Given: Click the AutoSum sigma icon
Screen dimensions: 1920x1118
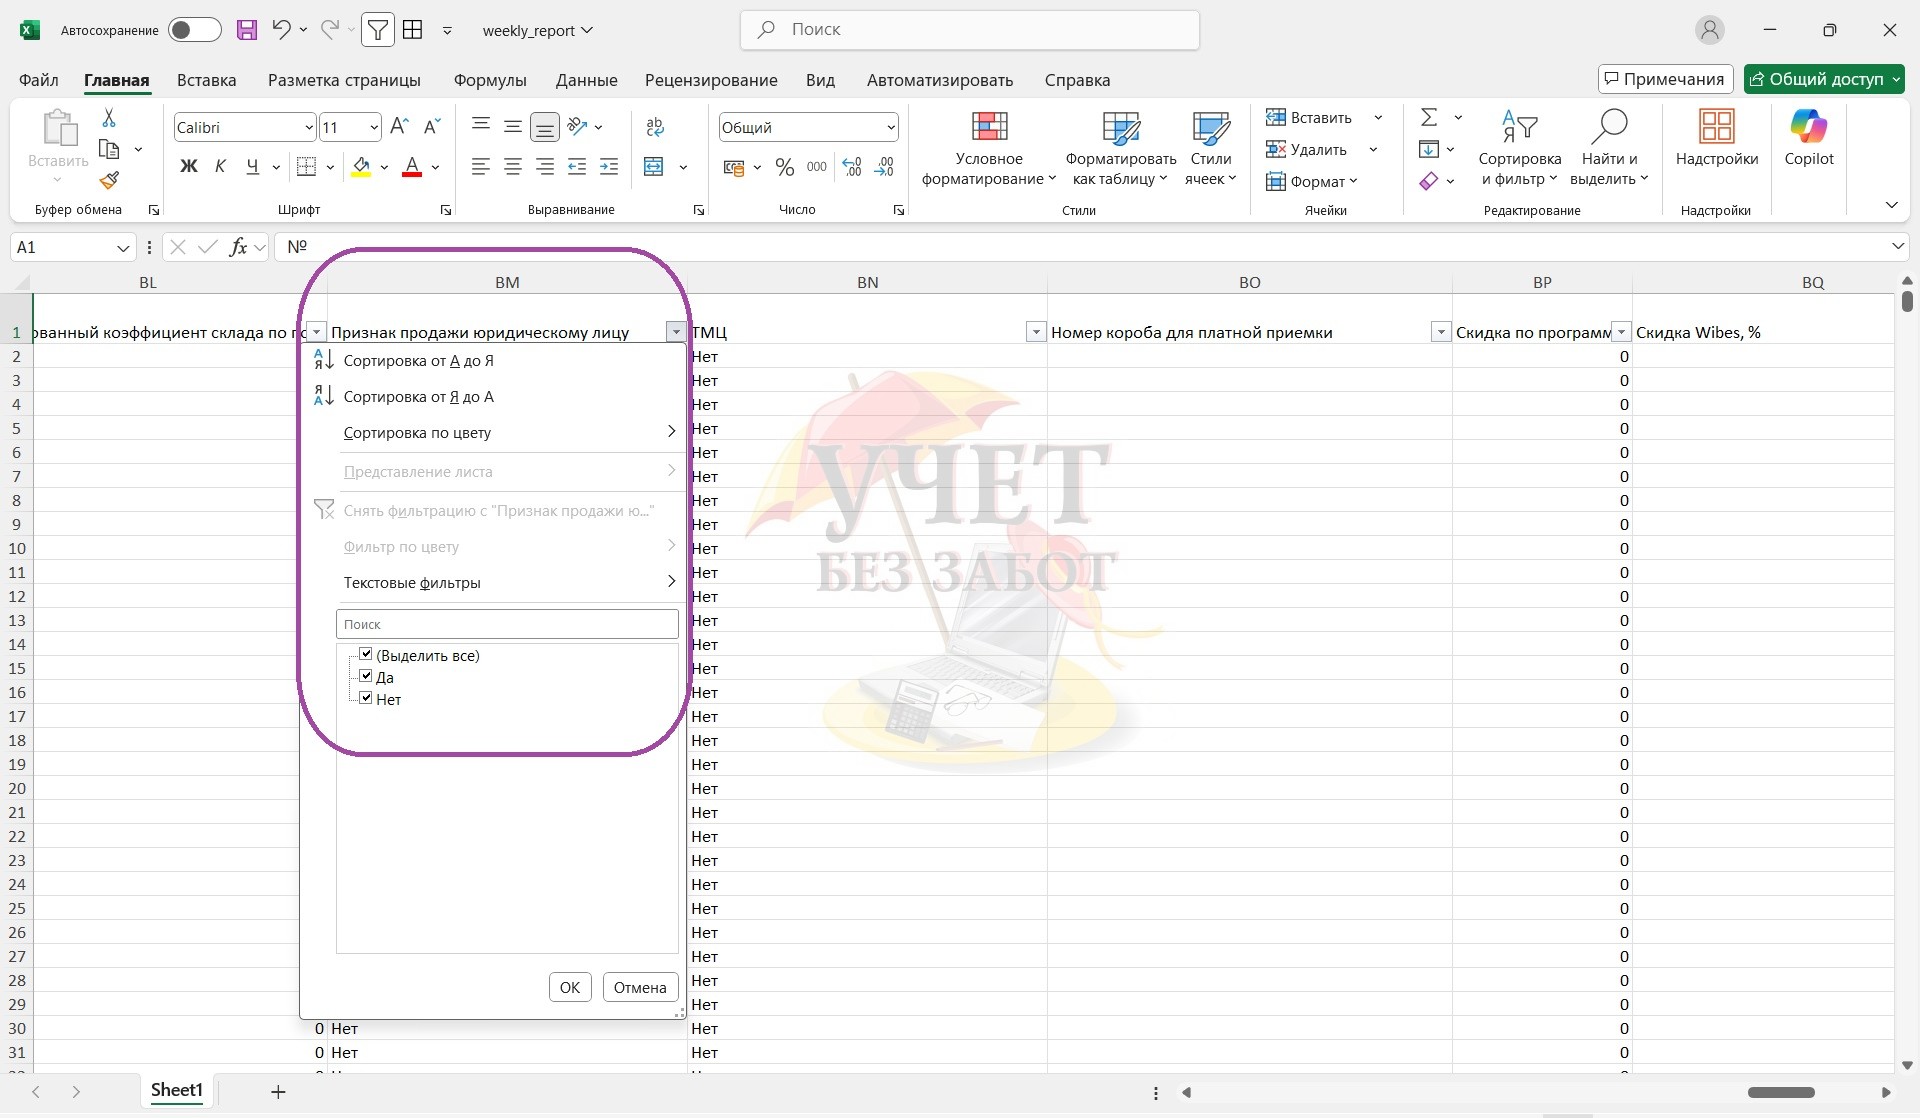Looking at the screenshot, I should [1429, 118].
